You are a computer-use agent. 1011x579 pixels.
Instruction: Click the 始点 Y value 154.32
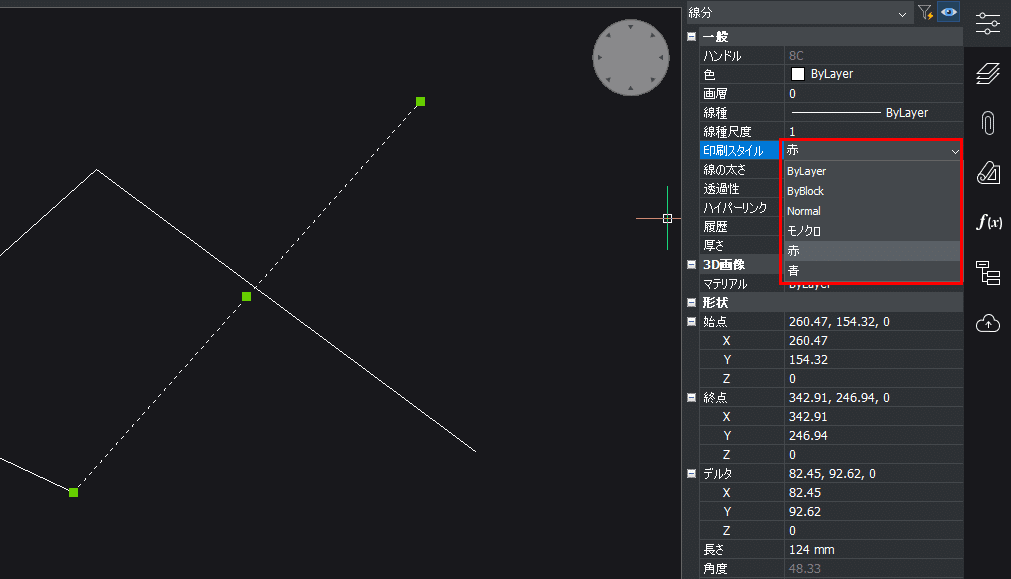873,359
